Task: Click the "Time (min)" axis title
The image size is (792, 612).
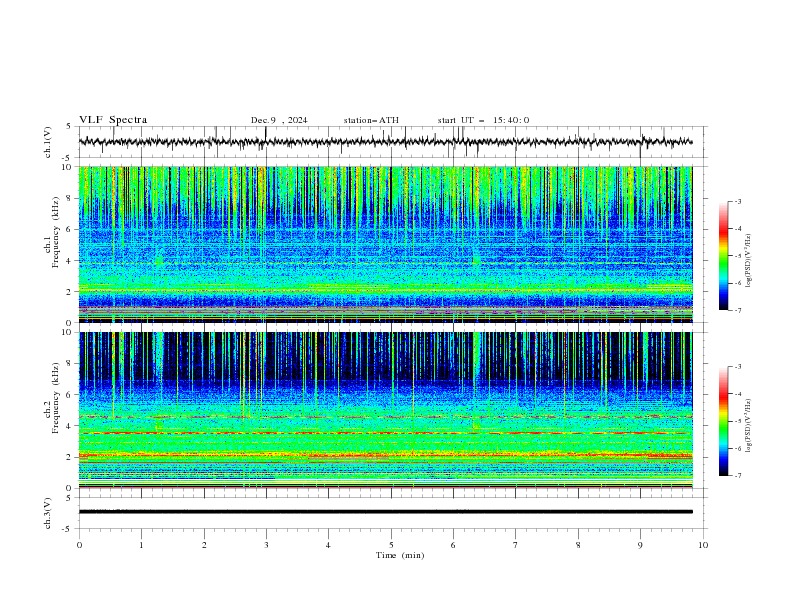Action: pos(400,555)
